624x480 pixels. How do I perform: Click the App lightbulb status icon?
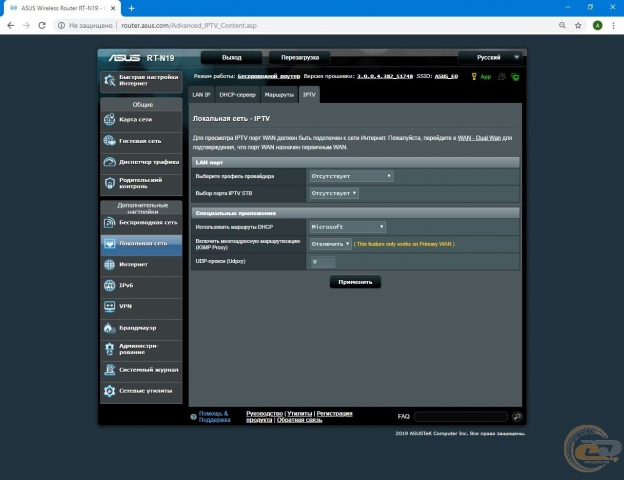474,76
